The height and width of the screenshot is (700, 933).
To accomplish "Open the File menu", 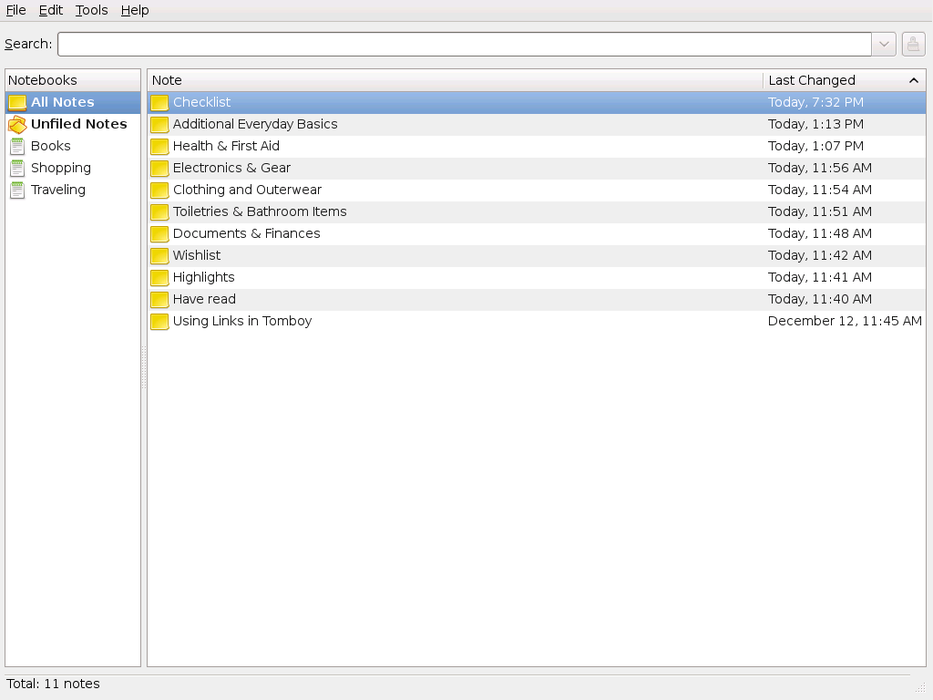I will (16, 10).
